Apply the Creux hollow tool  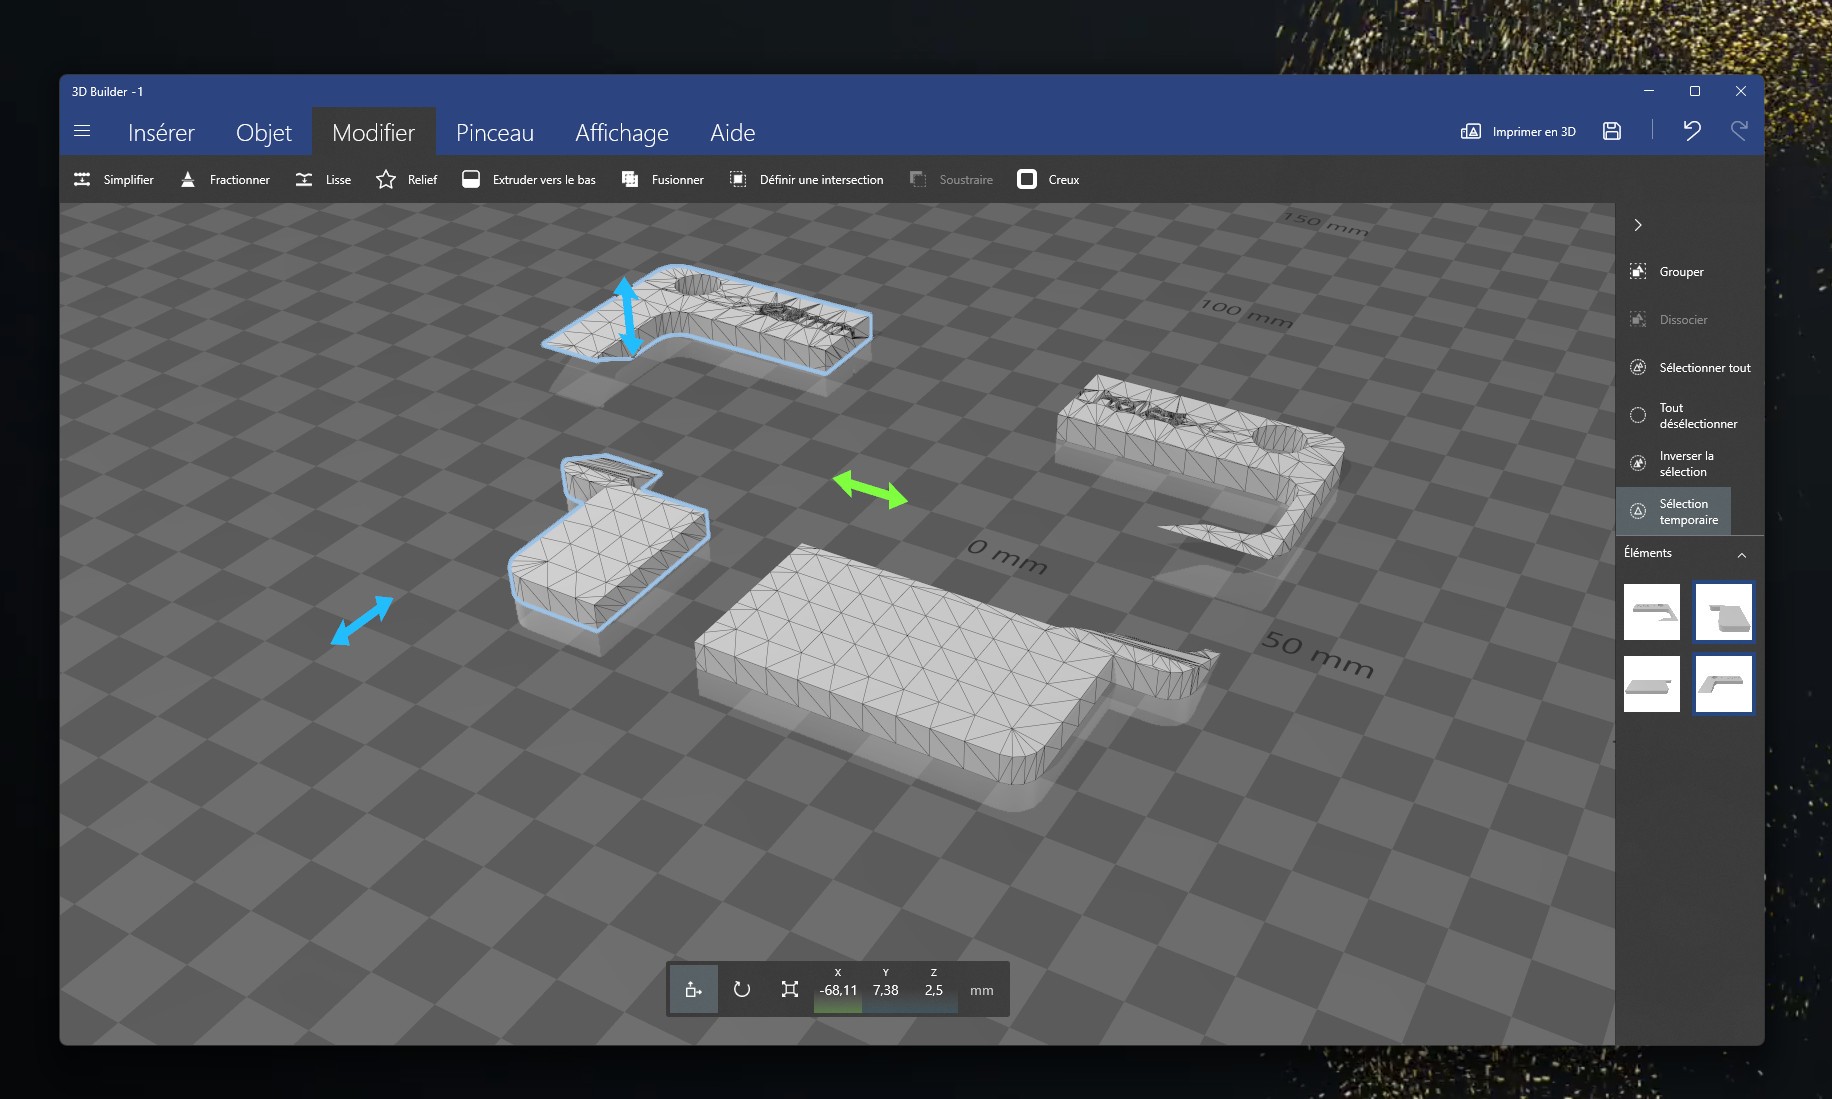click(x=1047, y=180)
